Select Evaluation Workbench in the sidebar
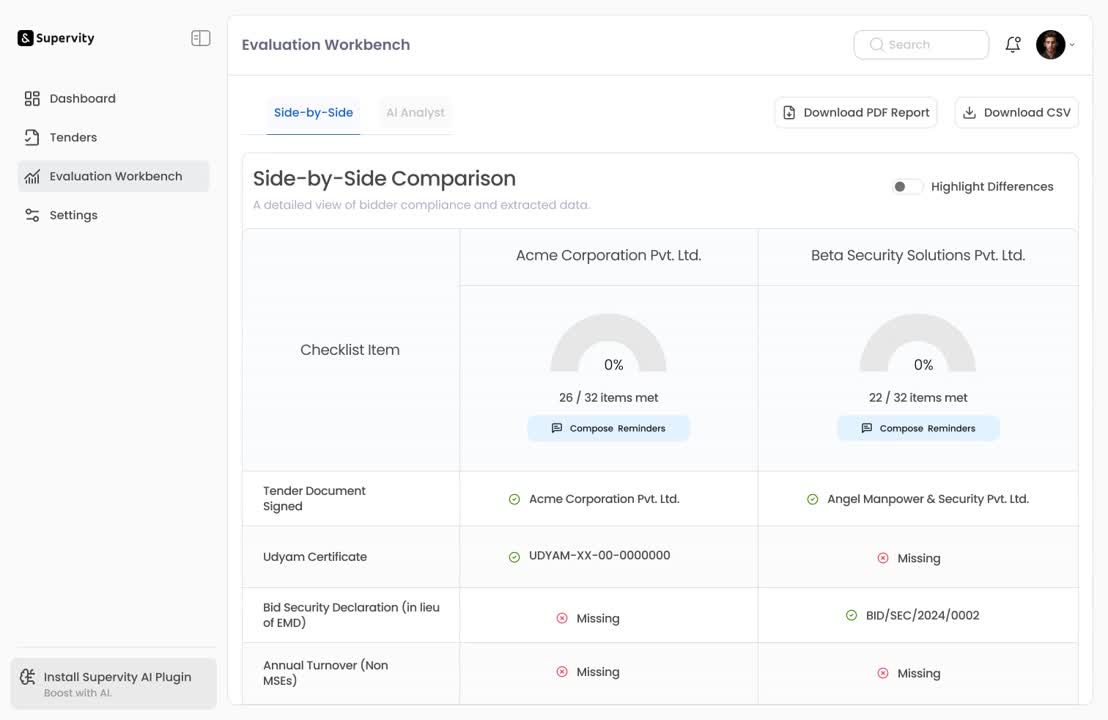The width and height of the screenshot is (1108, 720). [113, 177]
